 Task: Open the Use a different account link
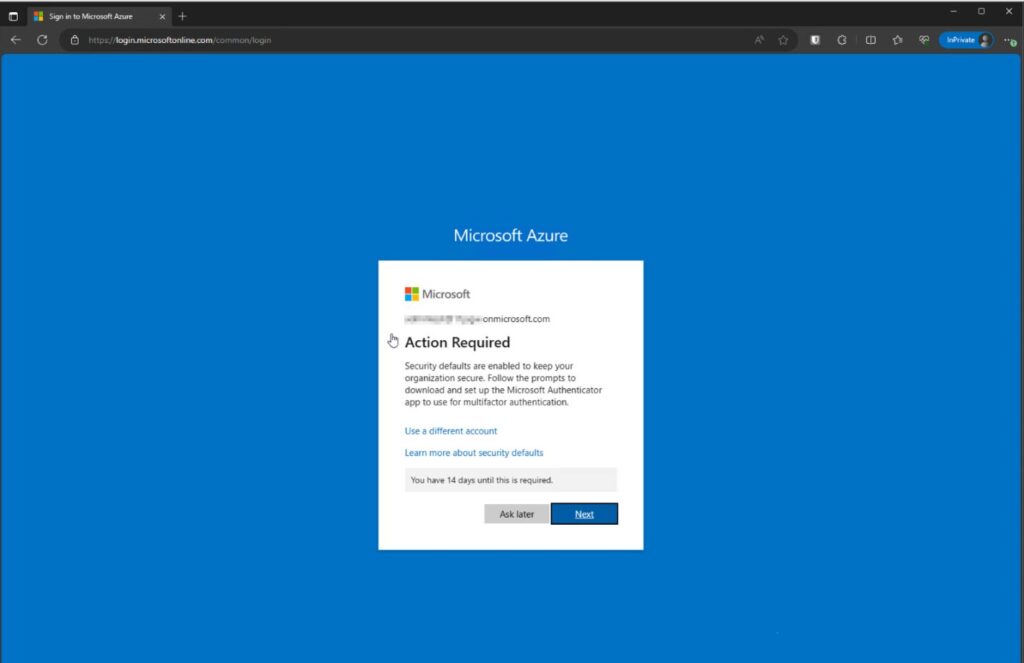pos(450,431)
